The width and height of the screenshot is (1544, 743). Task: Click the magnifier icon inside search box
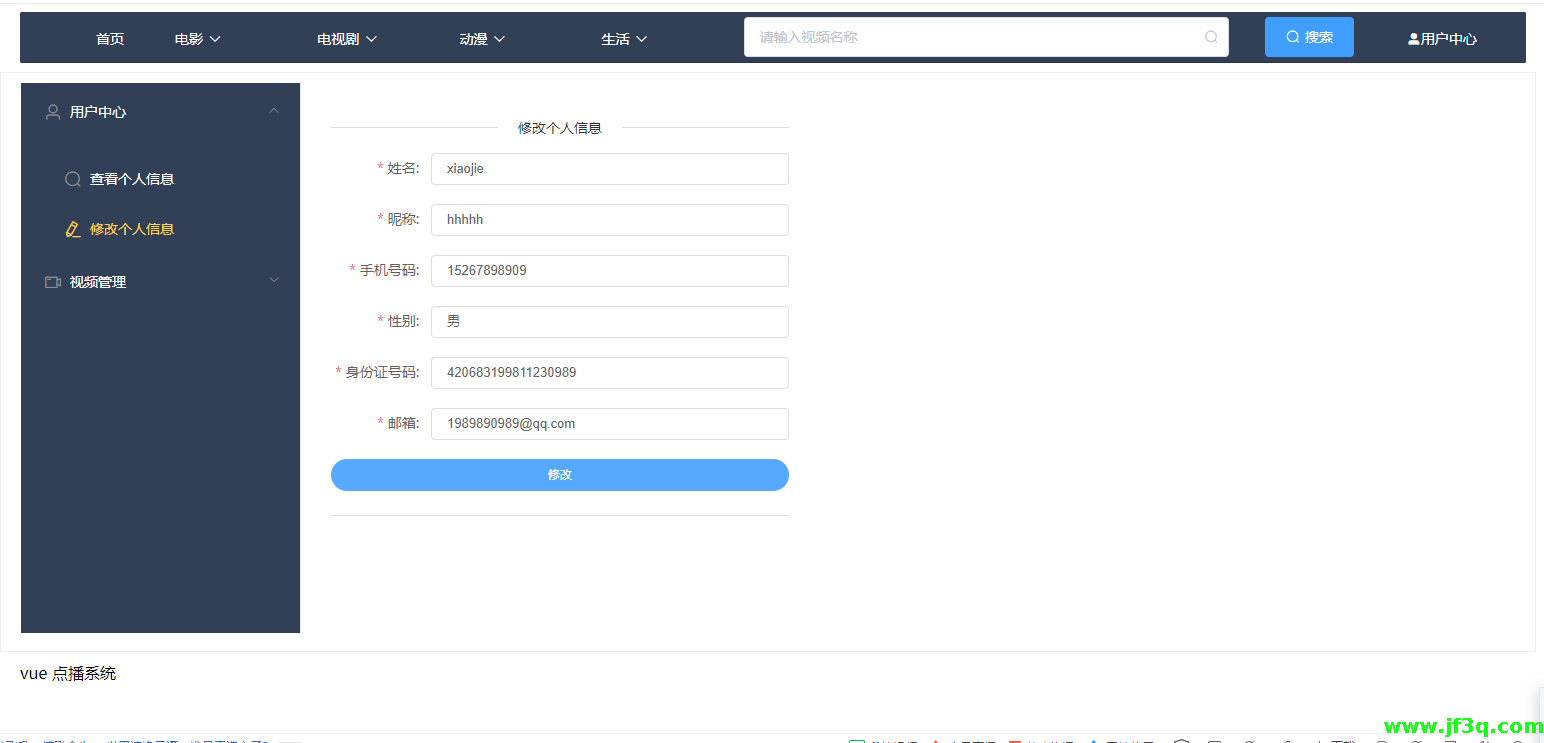pyautogui.click(x=1211, y=37)
